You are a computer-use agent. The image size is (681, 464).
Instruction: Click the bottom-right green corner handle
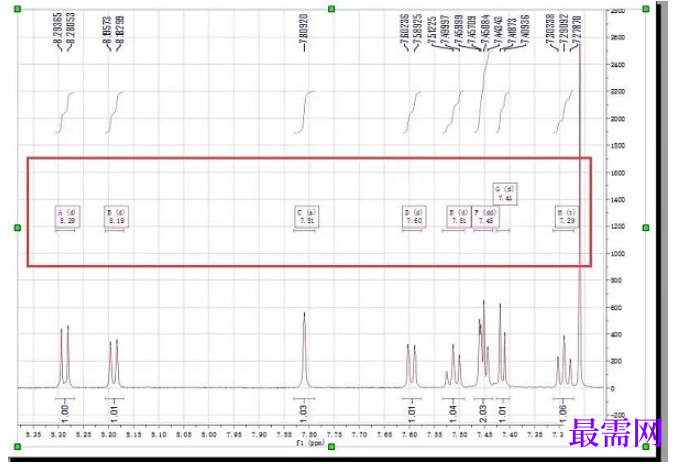[x=646, y=446]
